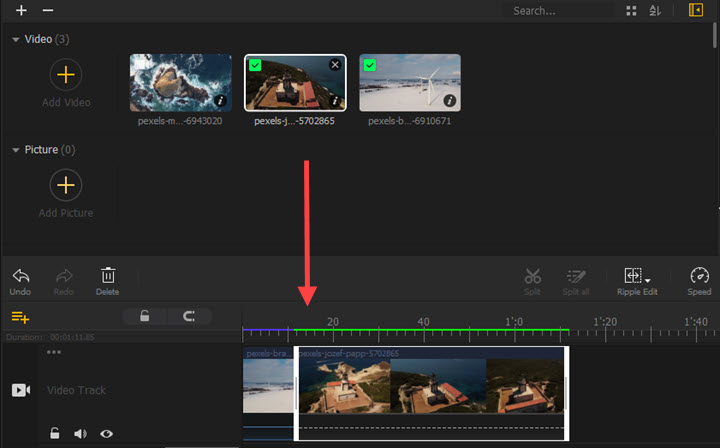720x448 pixels.
Task: Focus the Search input field
Action: 557,11
